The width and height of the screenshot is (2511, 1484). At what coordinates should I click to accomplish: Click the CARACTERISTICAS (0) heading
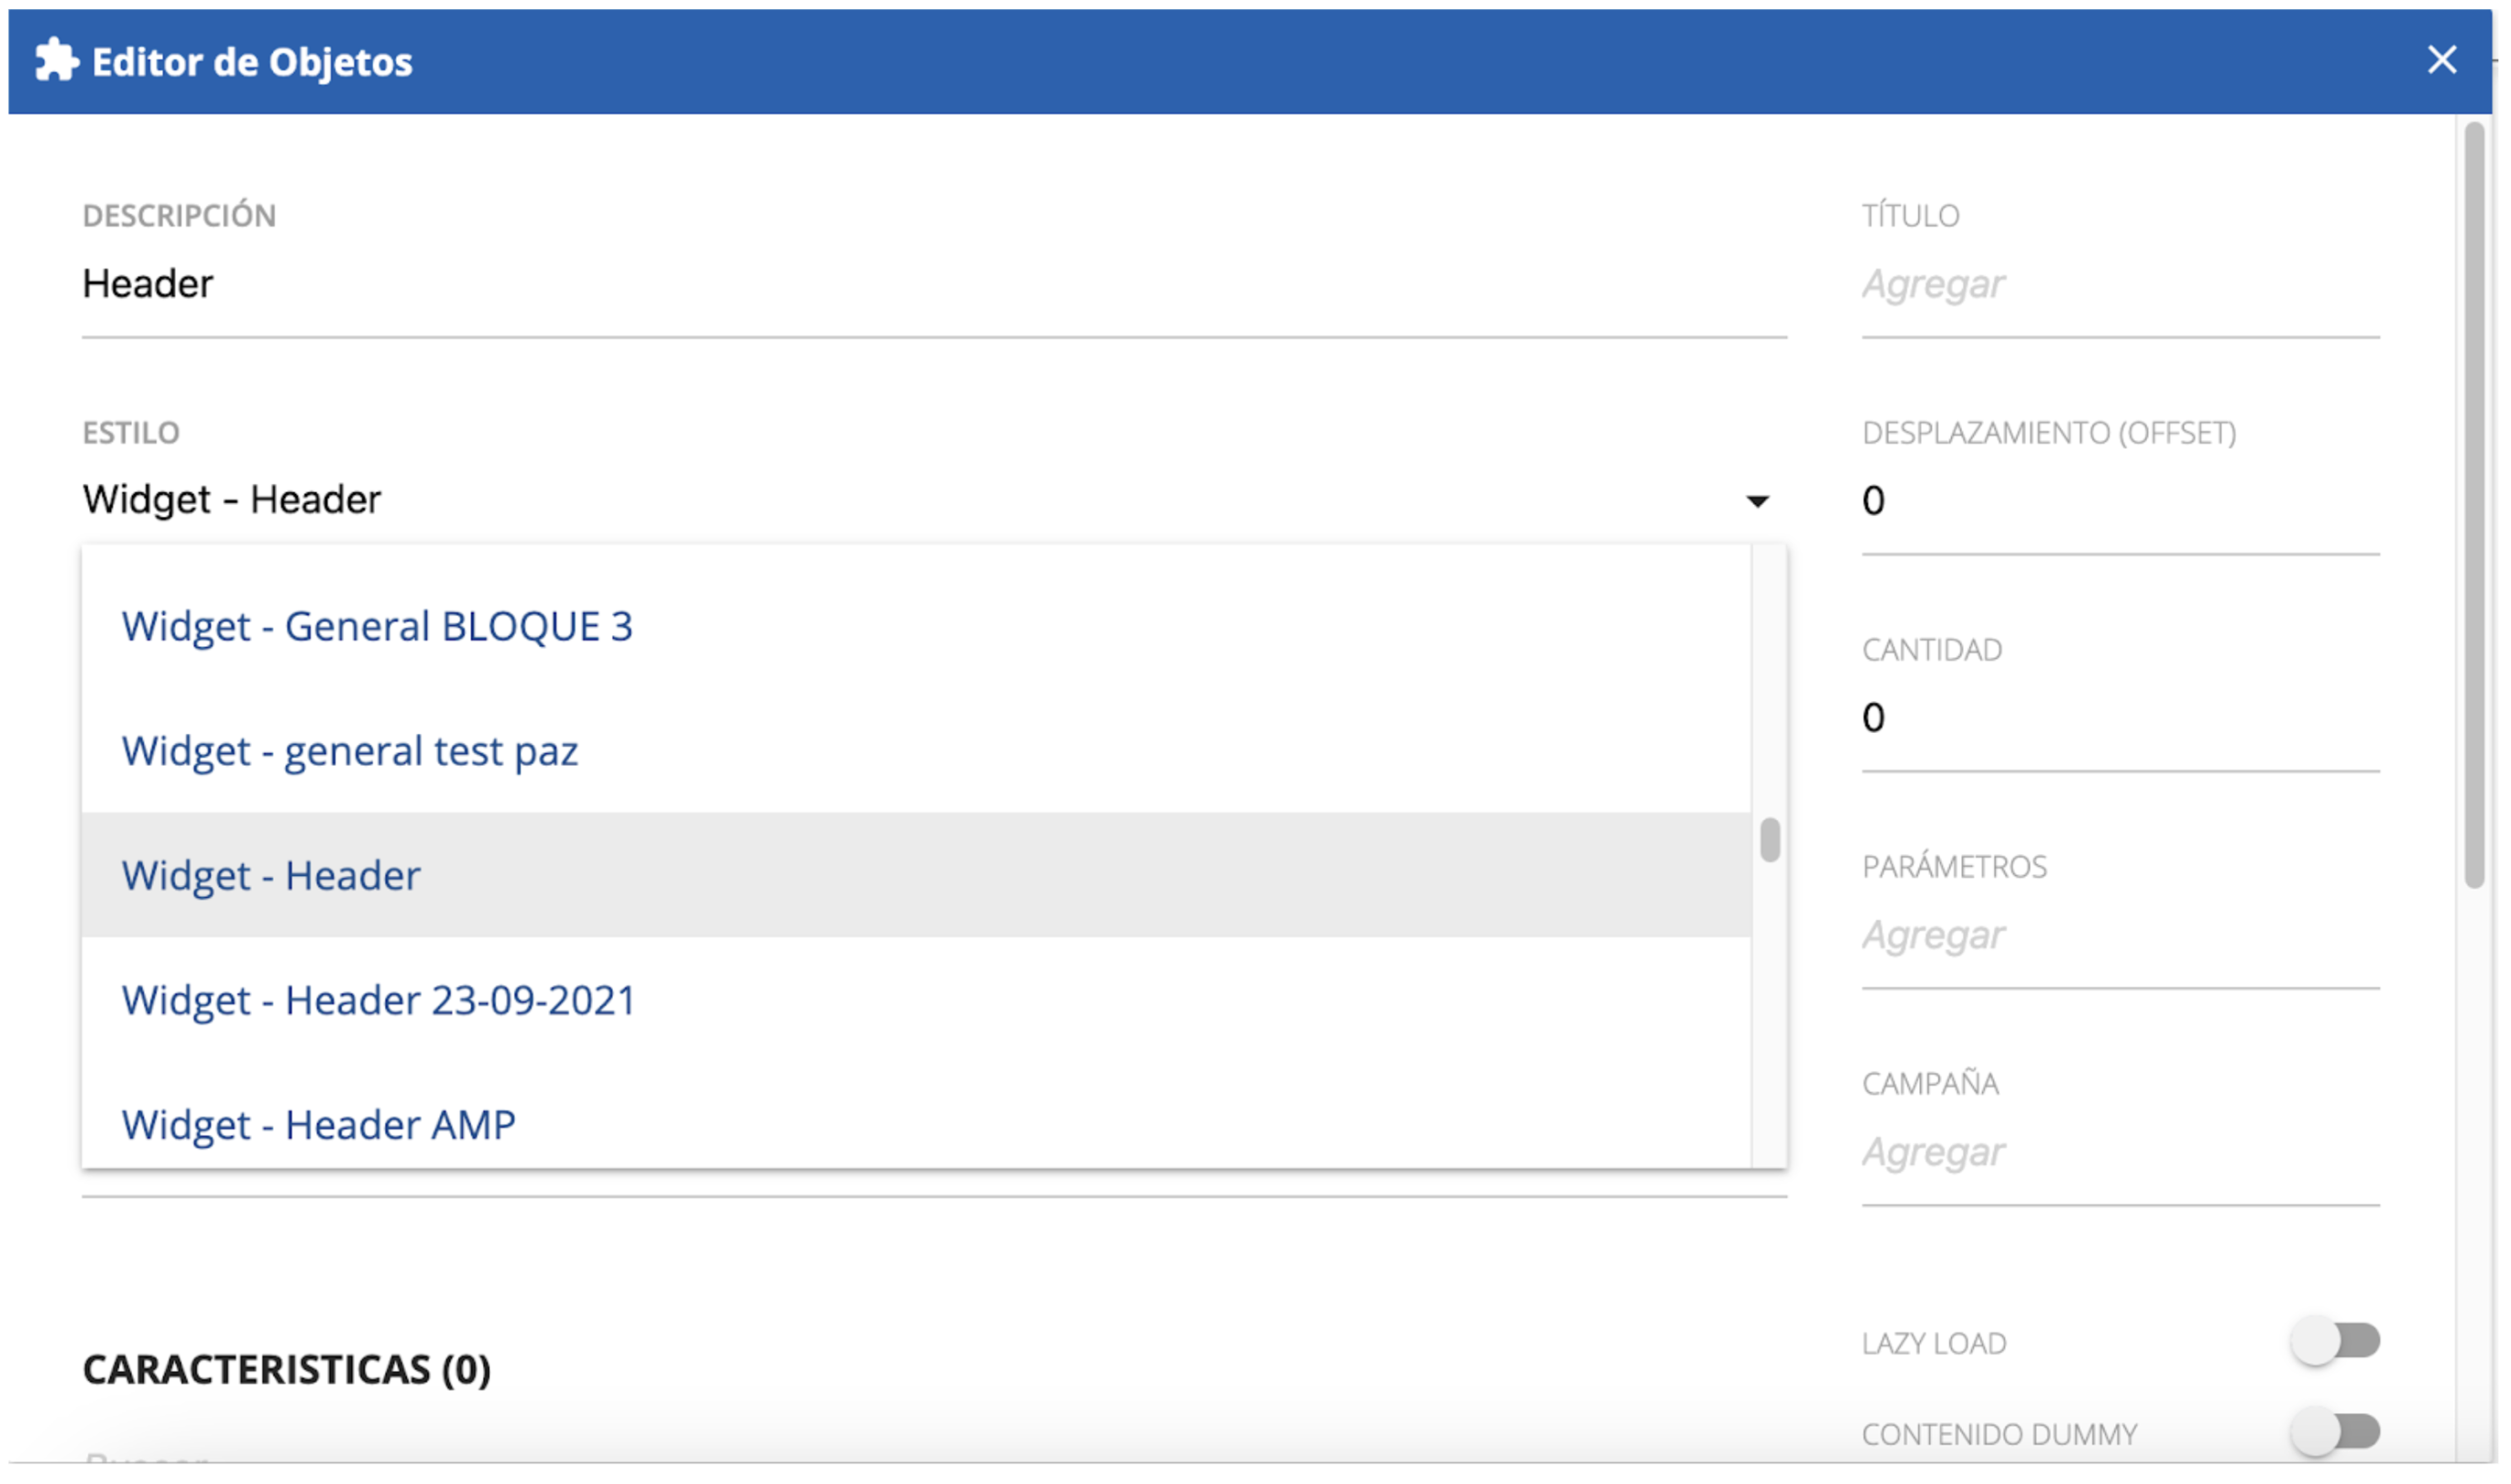coord(287,1369)
